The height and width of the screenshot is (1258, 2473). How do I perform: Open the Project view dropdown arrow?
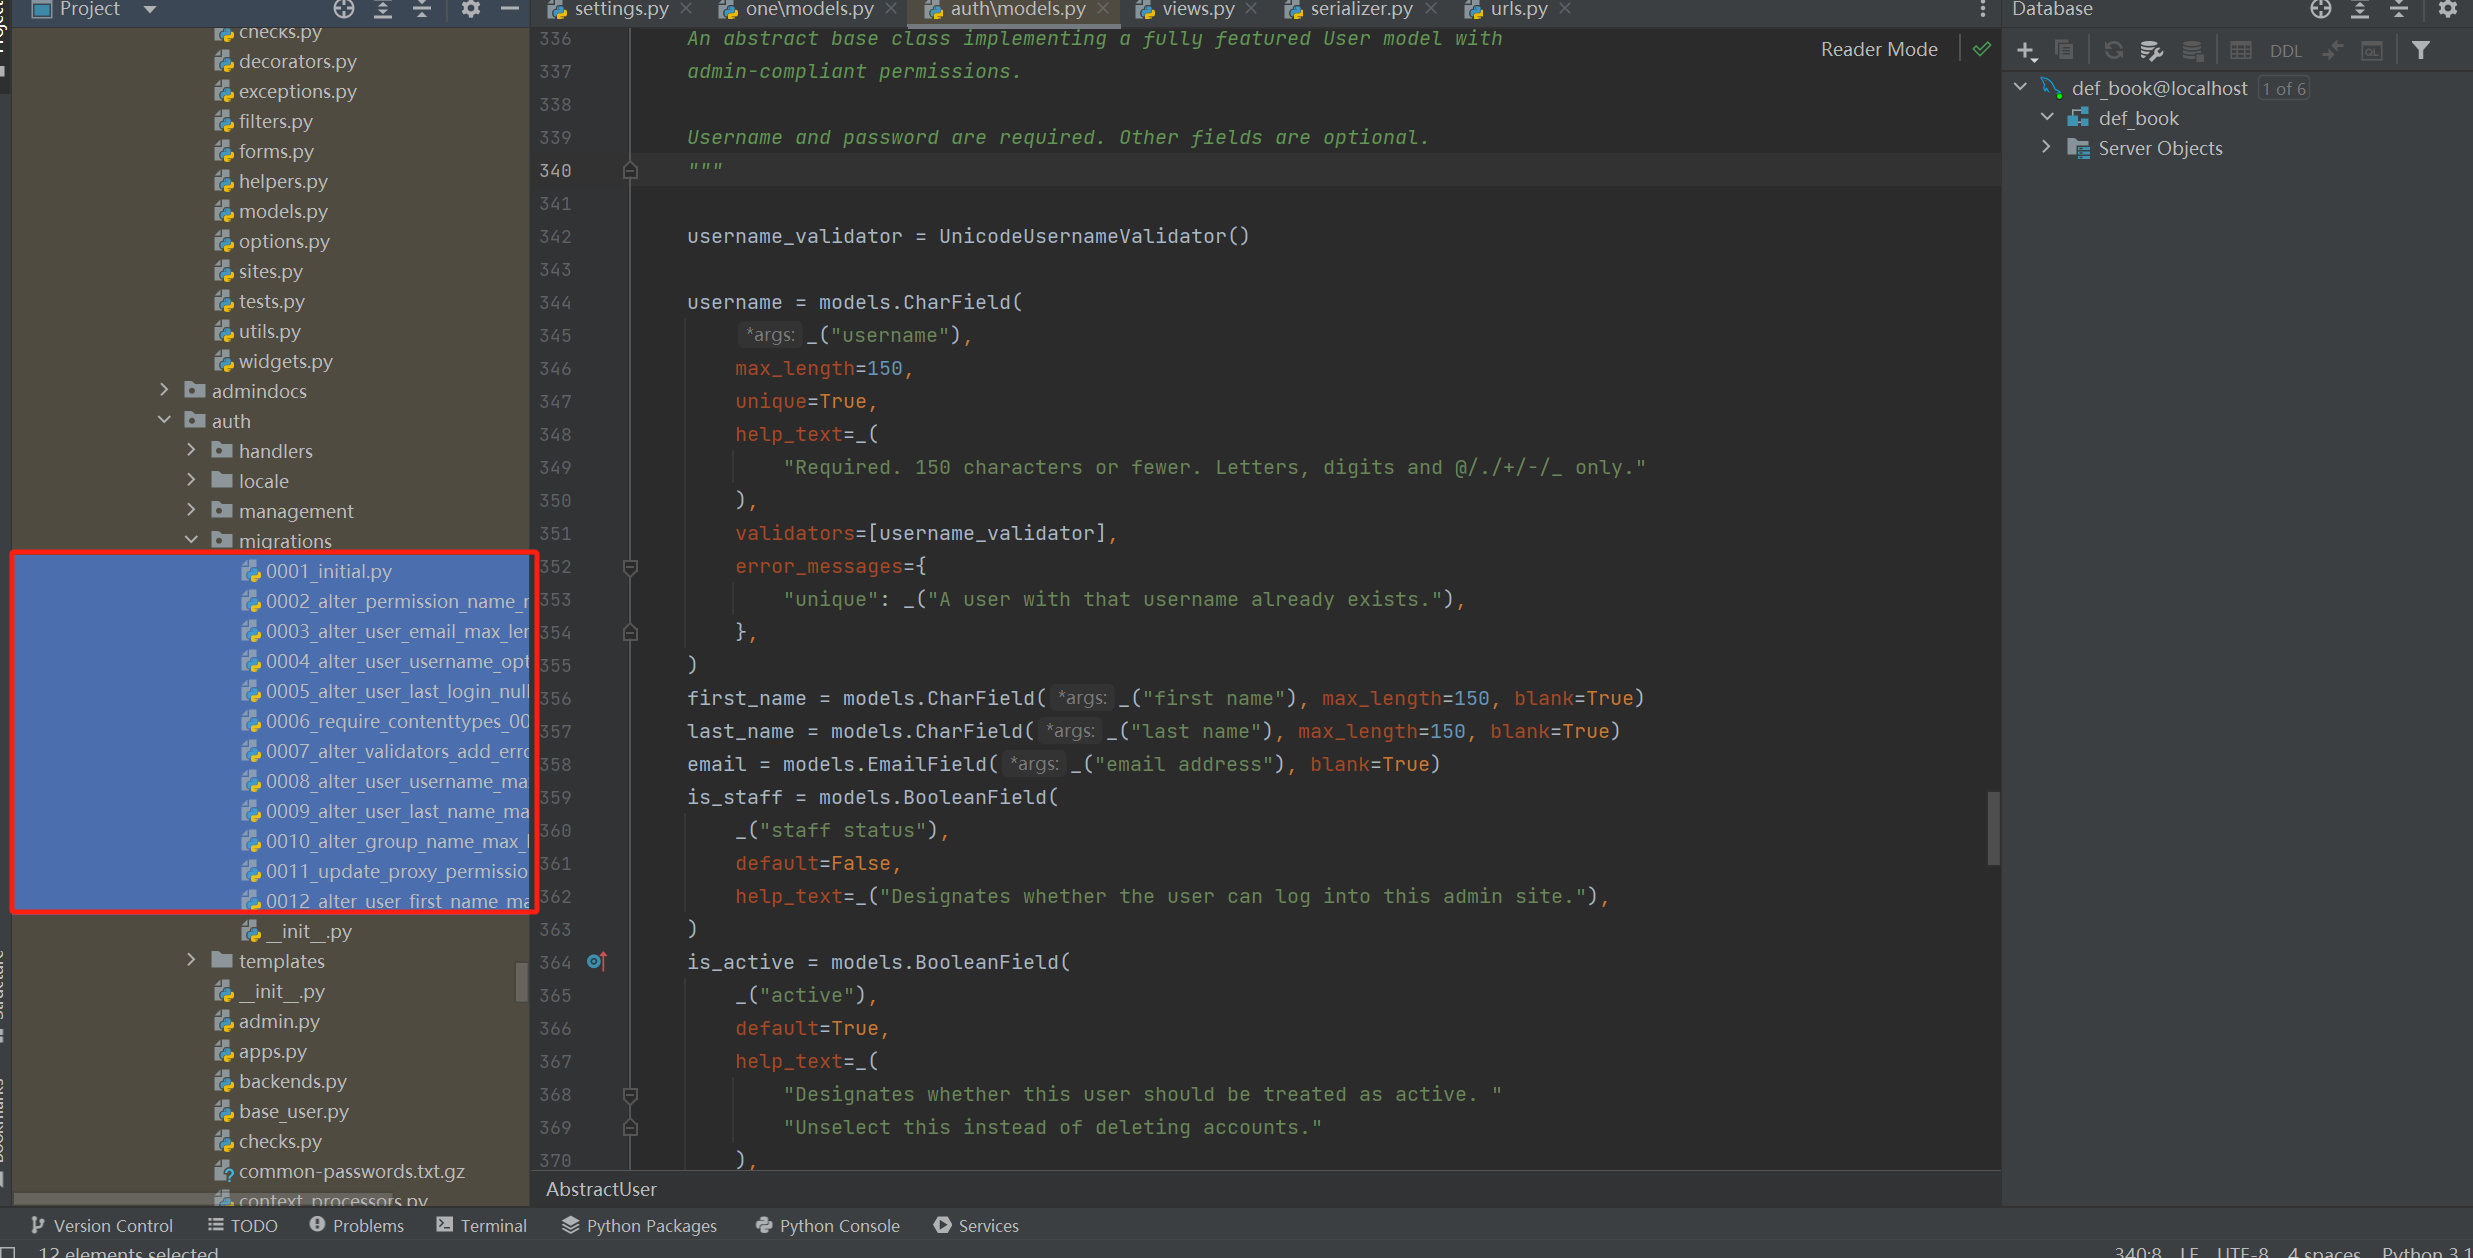tap(150, 9)
